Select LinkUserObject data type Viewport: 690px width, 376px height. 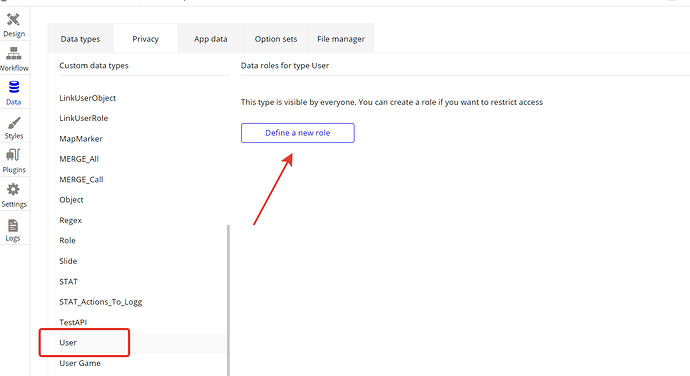(x=88, y=98)
